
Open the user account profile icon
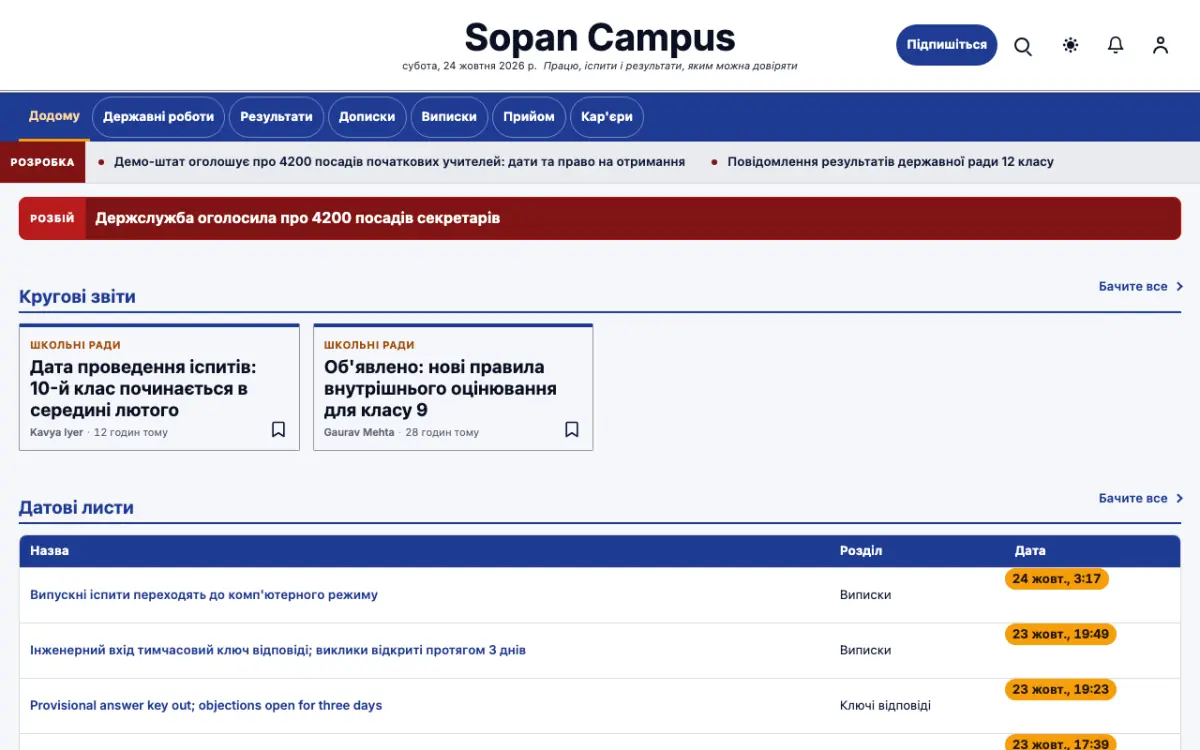(x=1160, y=45)
